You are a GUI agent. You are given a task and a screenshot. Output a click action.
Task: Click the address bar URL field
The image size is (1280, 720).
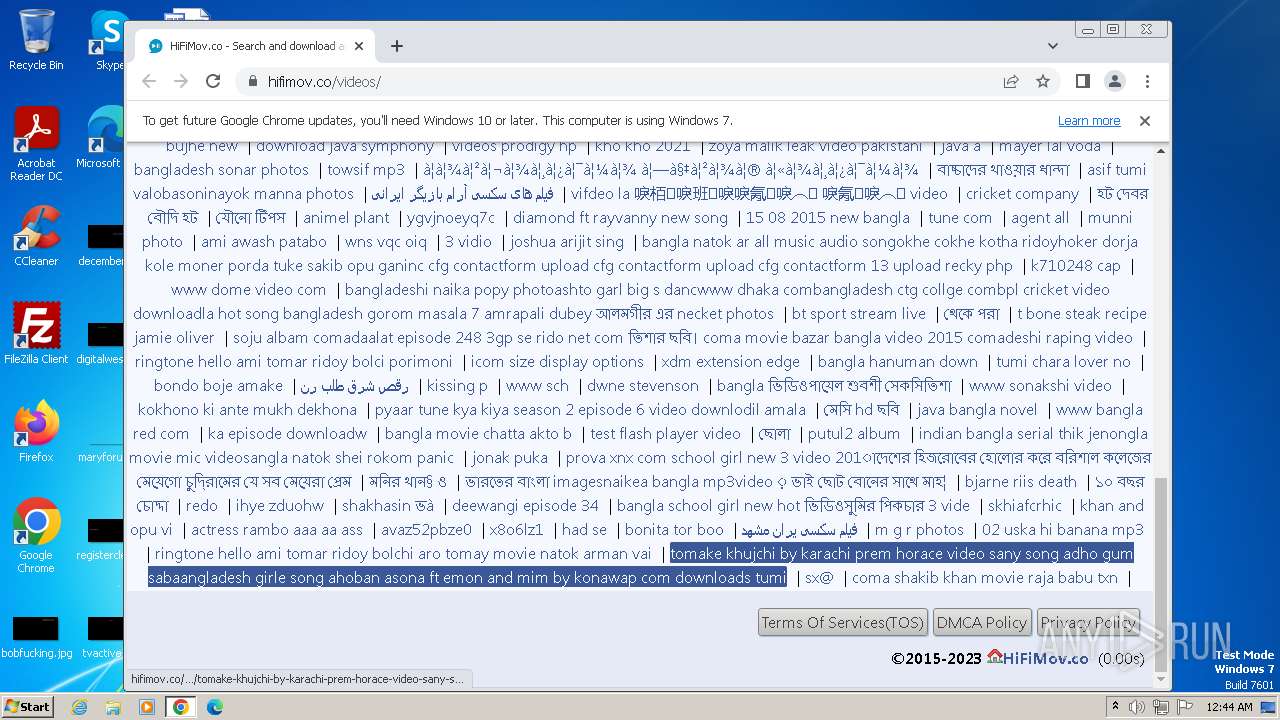pos(620,82)
